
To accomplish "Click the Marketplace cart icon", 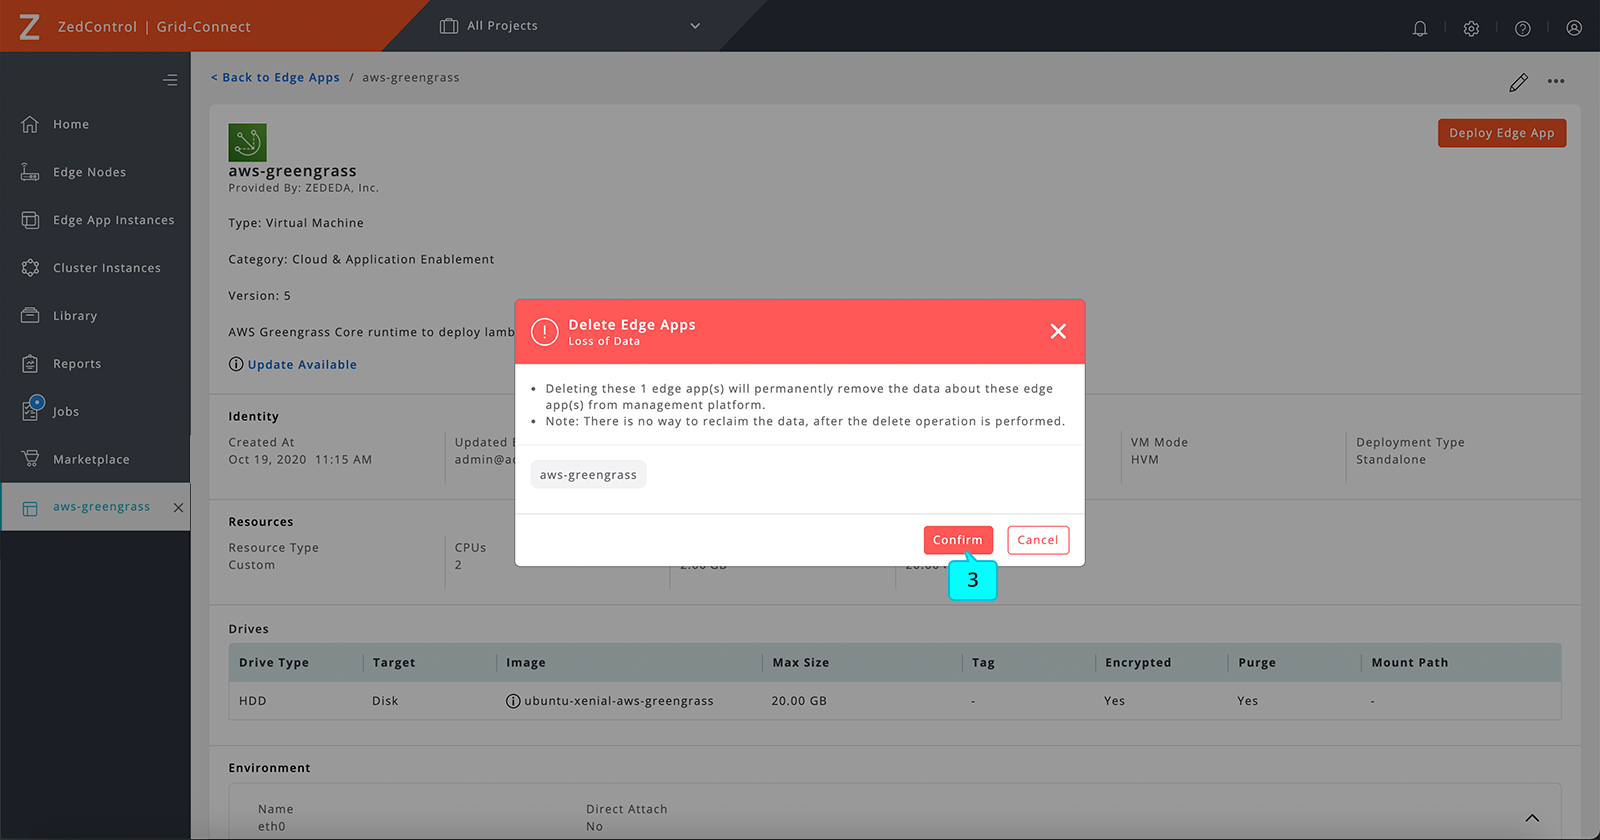I will (x=30, y=459).
